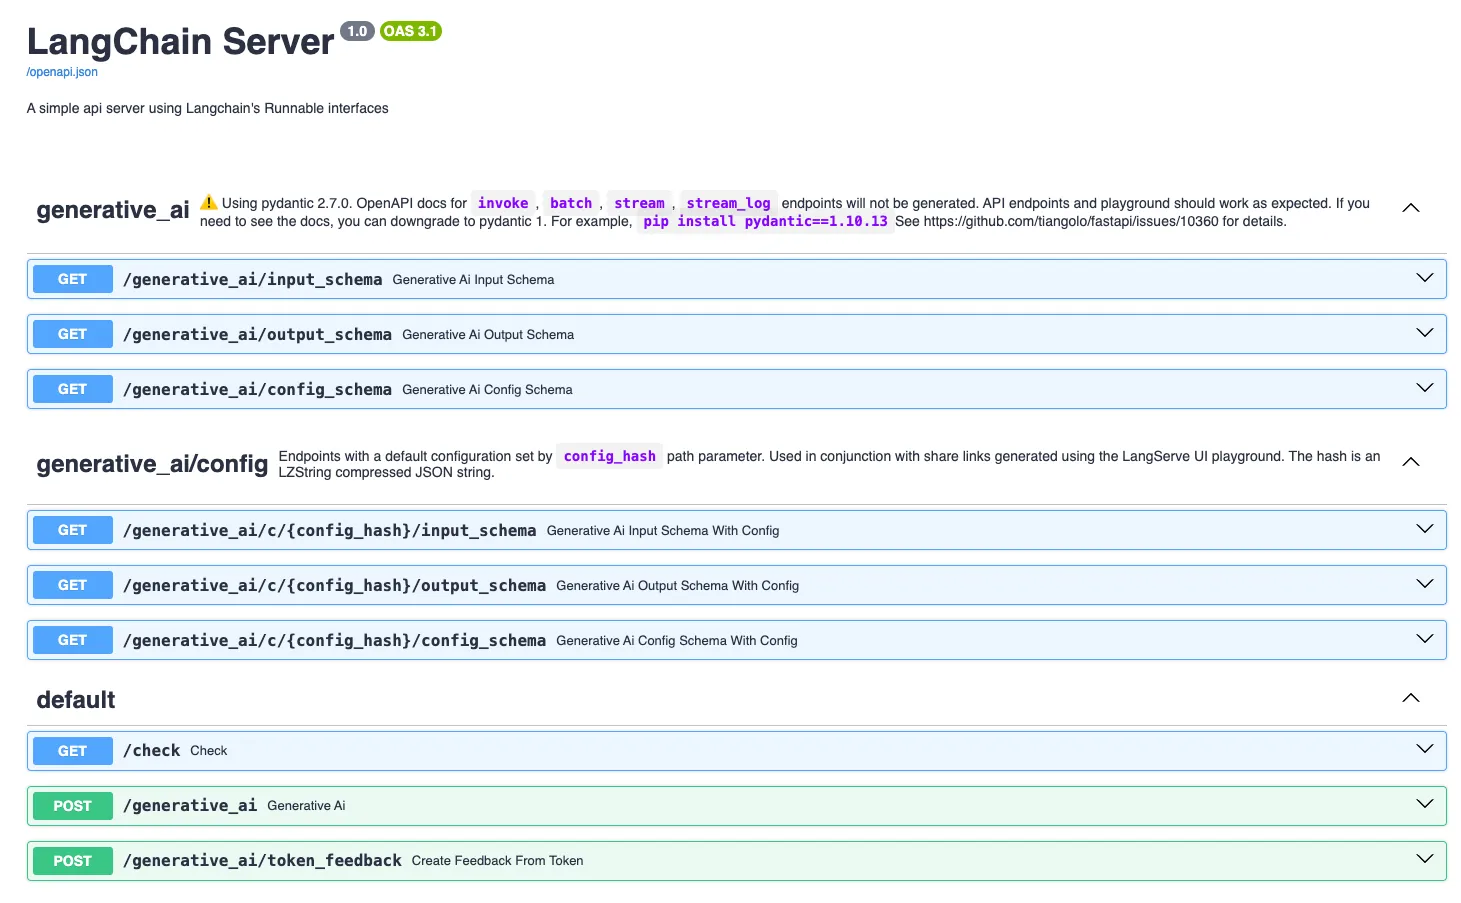Screen dimensions: 1461x903
Task: Expand arrow for {config_hash}/config_schema endpoint
Action: 1424,639
